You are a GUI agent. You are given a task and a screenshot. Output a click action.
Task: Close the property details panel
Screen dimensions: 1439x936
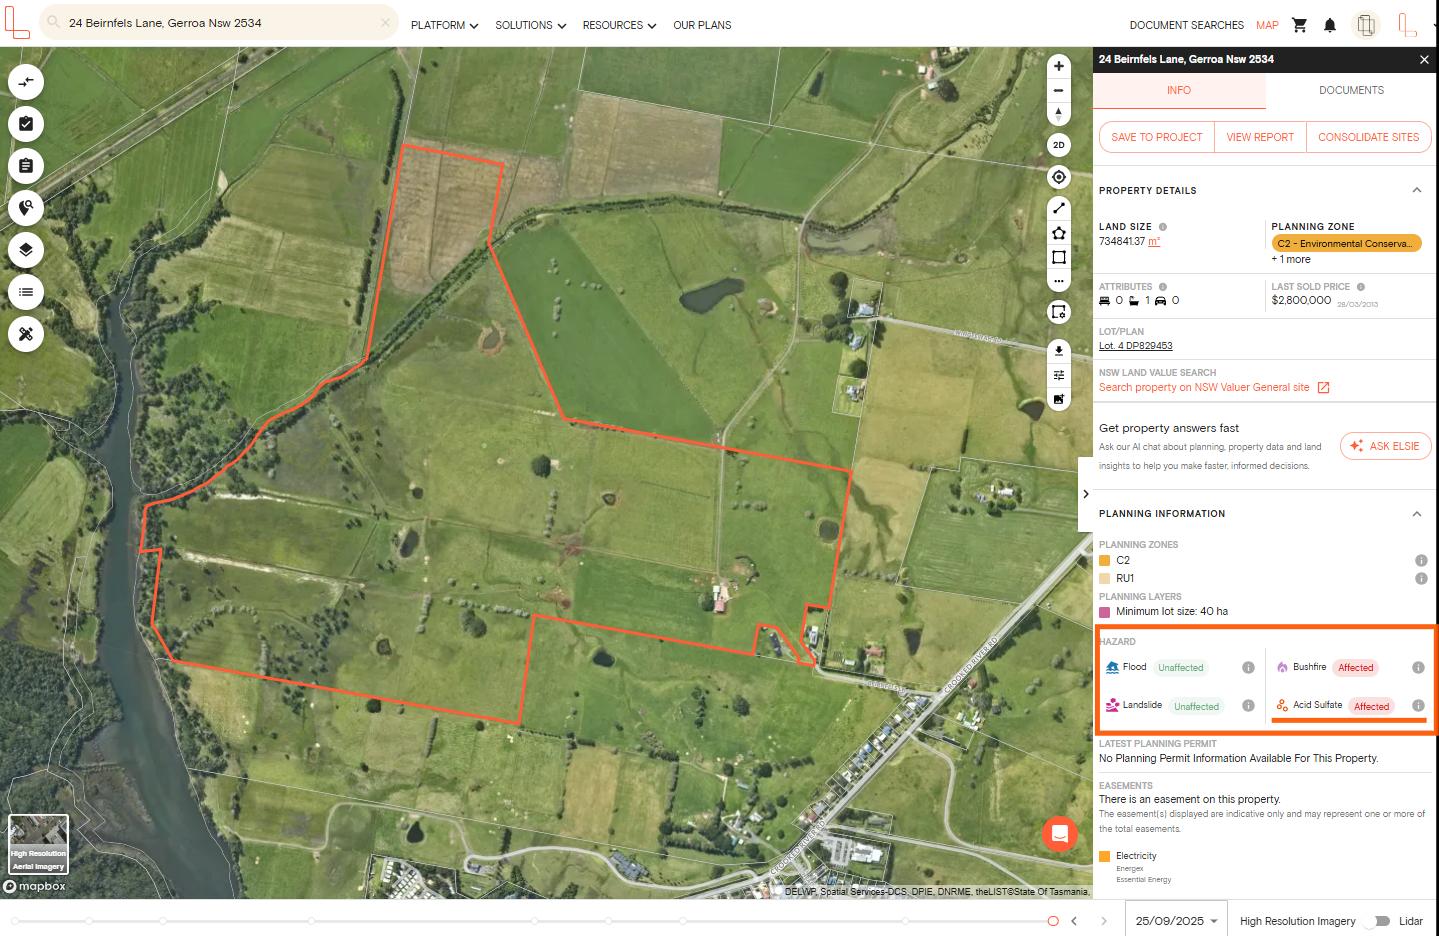tap(1424, 60)
